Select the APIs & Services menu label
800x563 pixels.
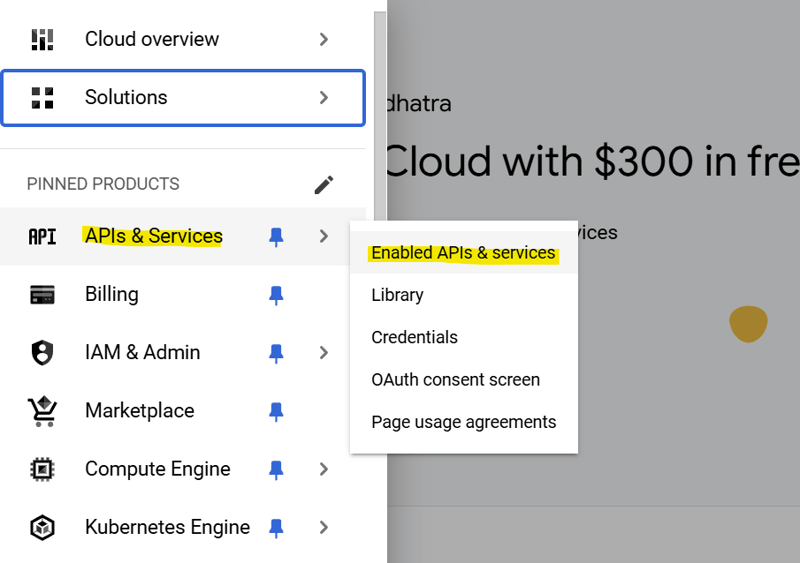tap(154, 236)
